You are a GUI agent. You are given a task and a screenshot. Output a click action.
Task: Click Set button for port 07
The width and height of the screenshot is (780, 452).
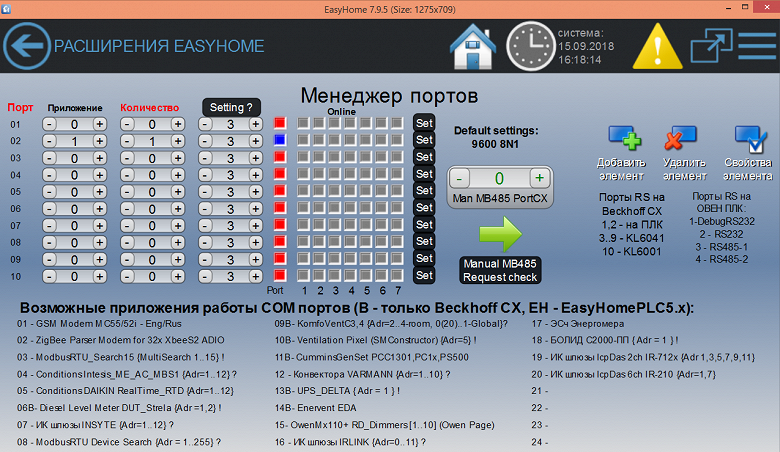coord(424,224)
